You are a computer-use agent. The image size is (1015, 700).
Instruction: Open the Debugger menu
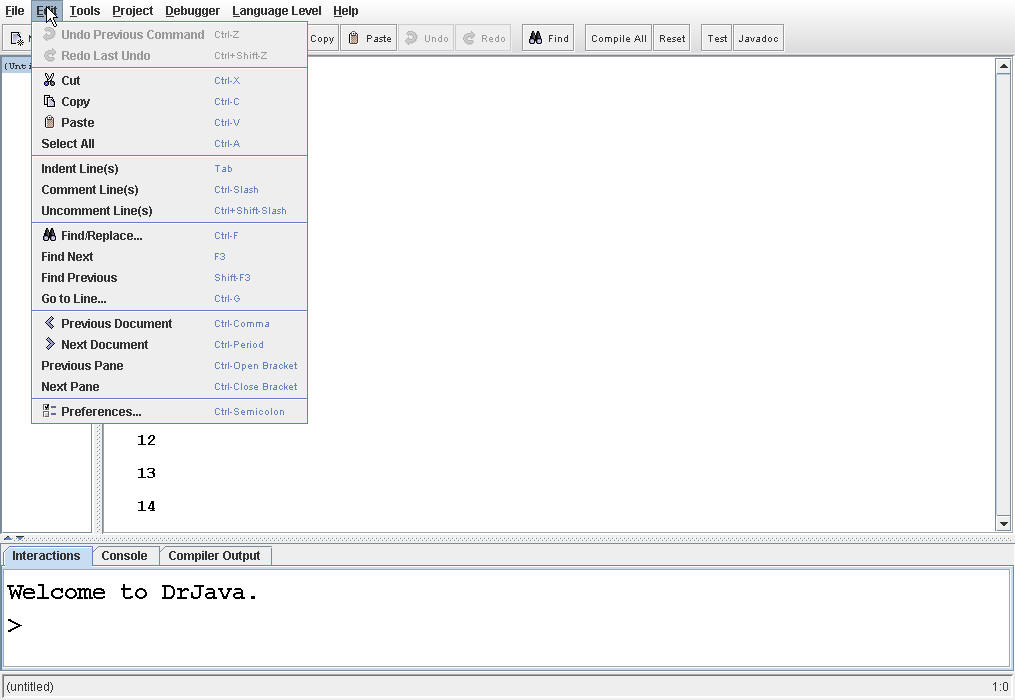pyautogui.click(x=192, y=10)
